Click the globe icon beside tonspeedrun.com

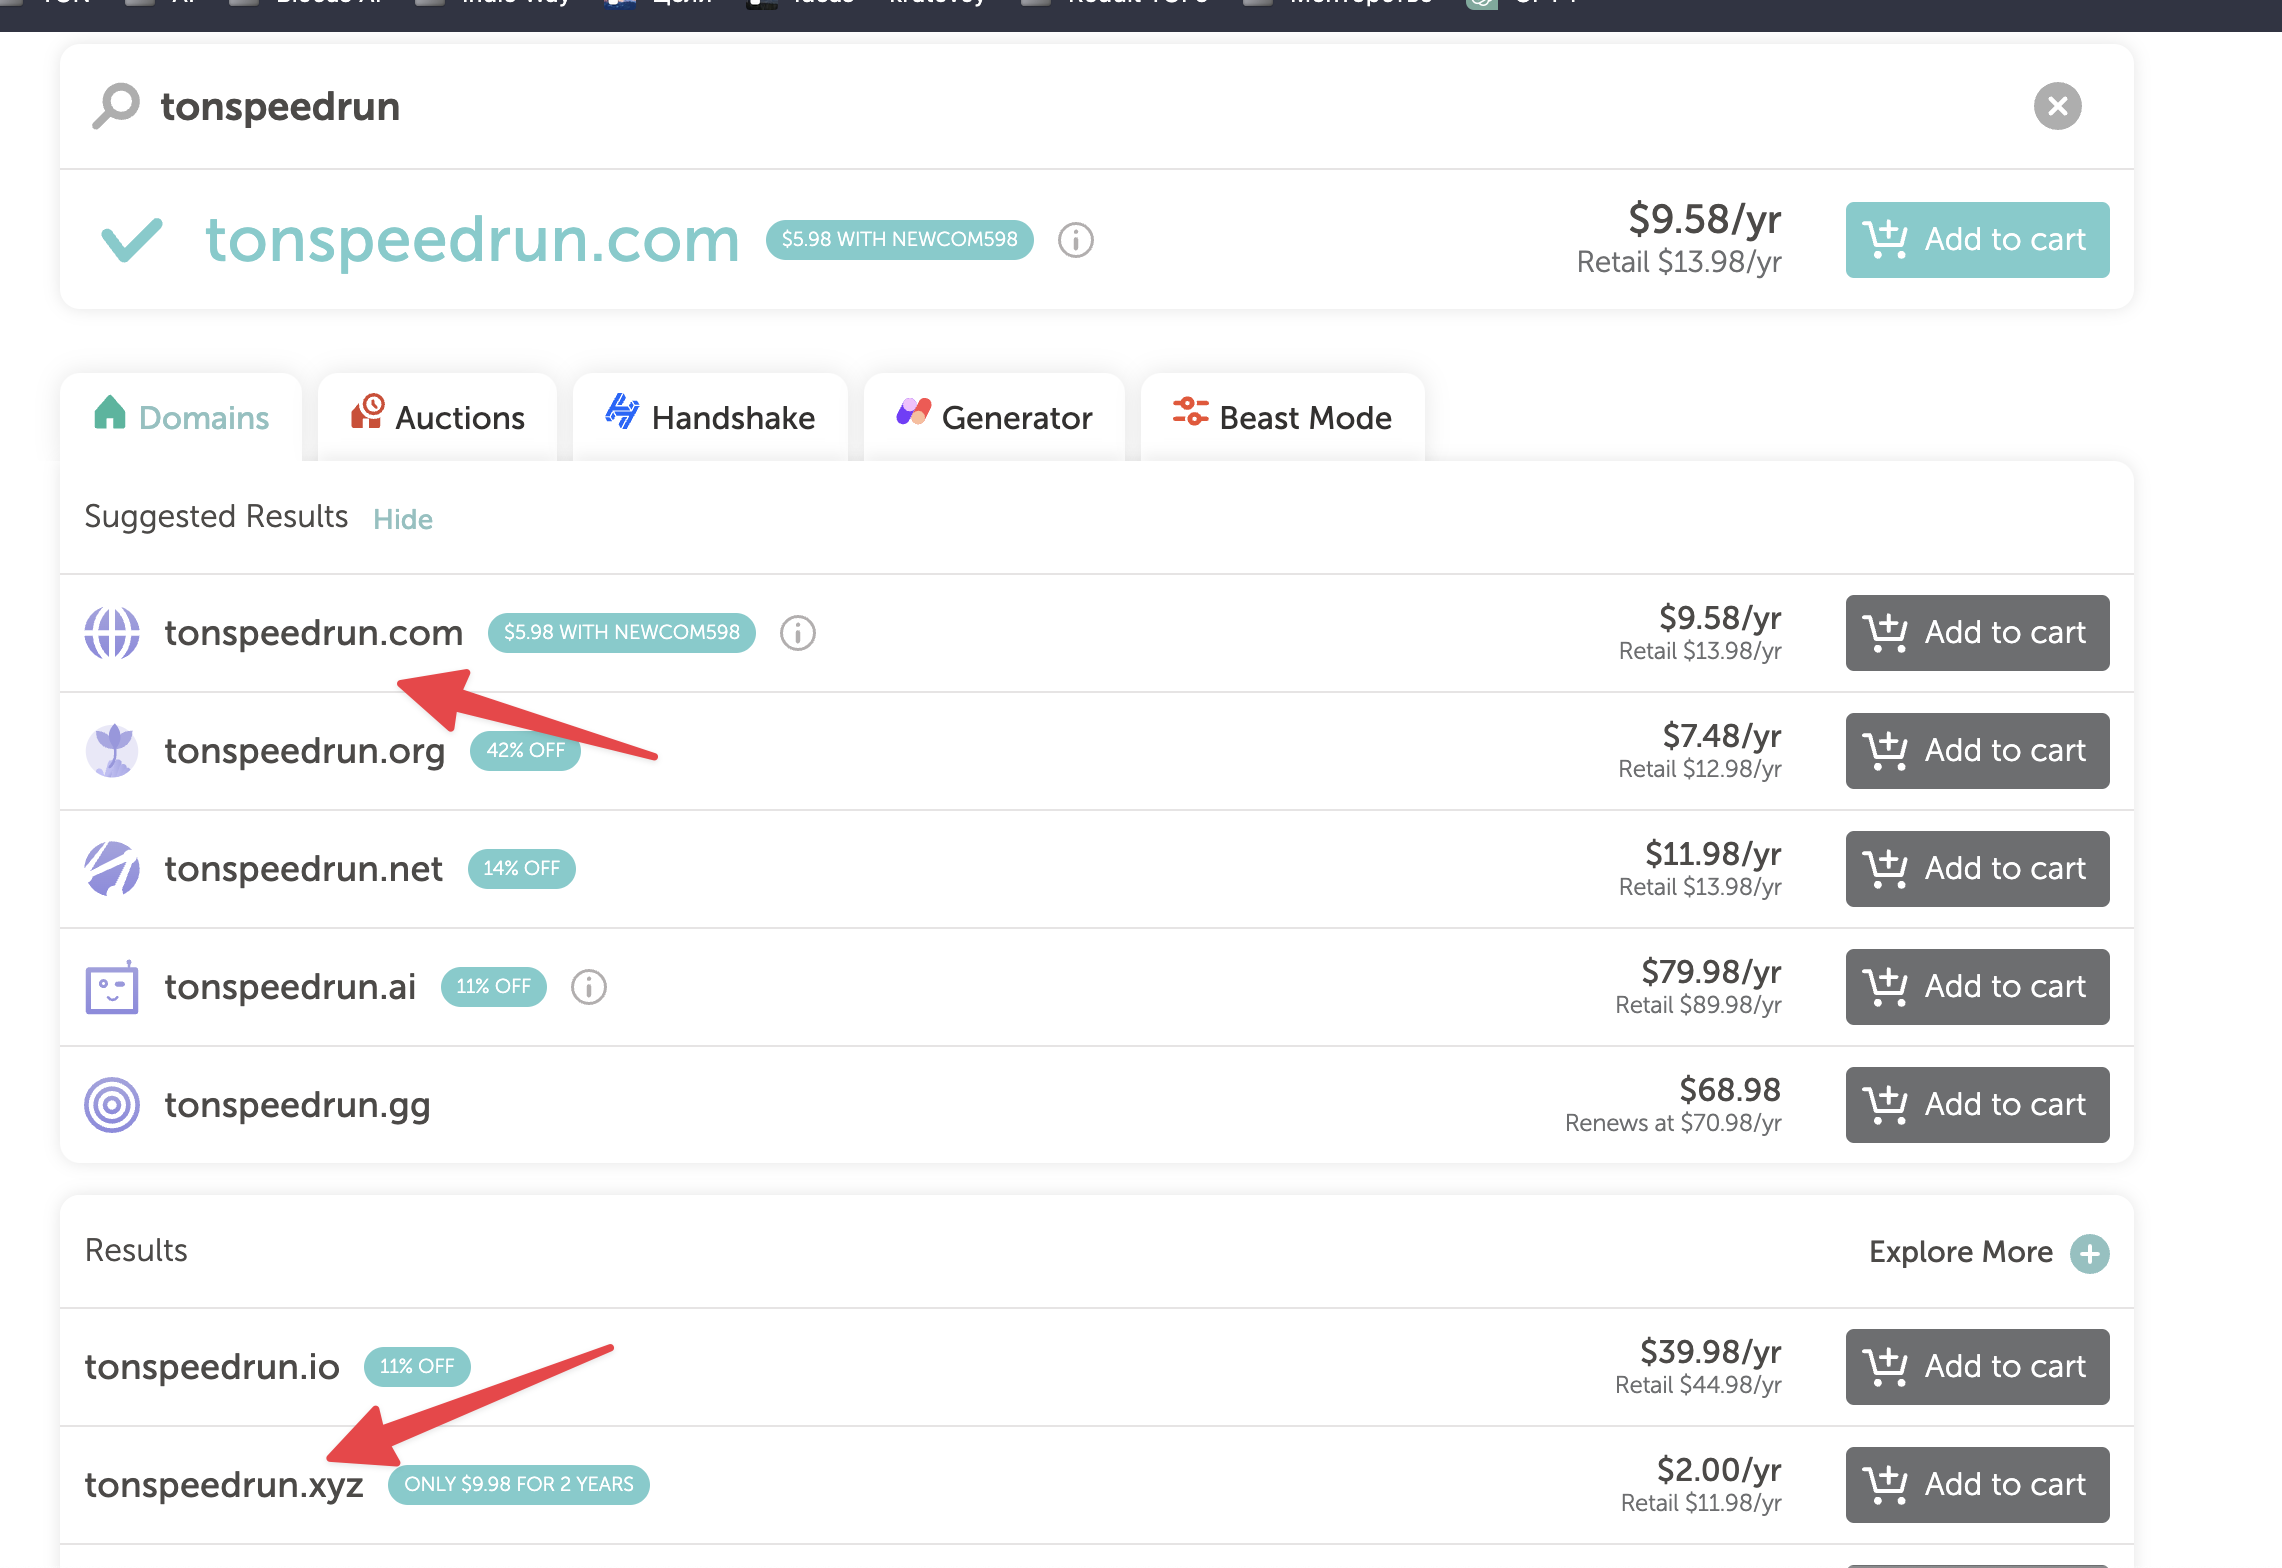pos(112,632)
